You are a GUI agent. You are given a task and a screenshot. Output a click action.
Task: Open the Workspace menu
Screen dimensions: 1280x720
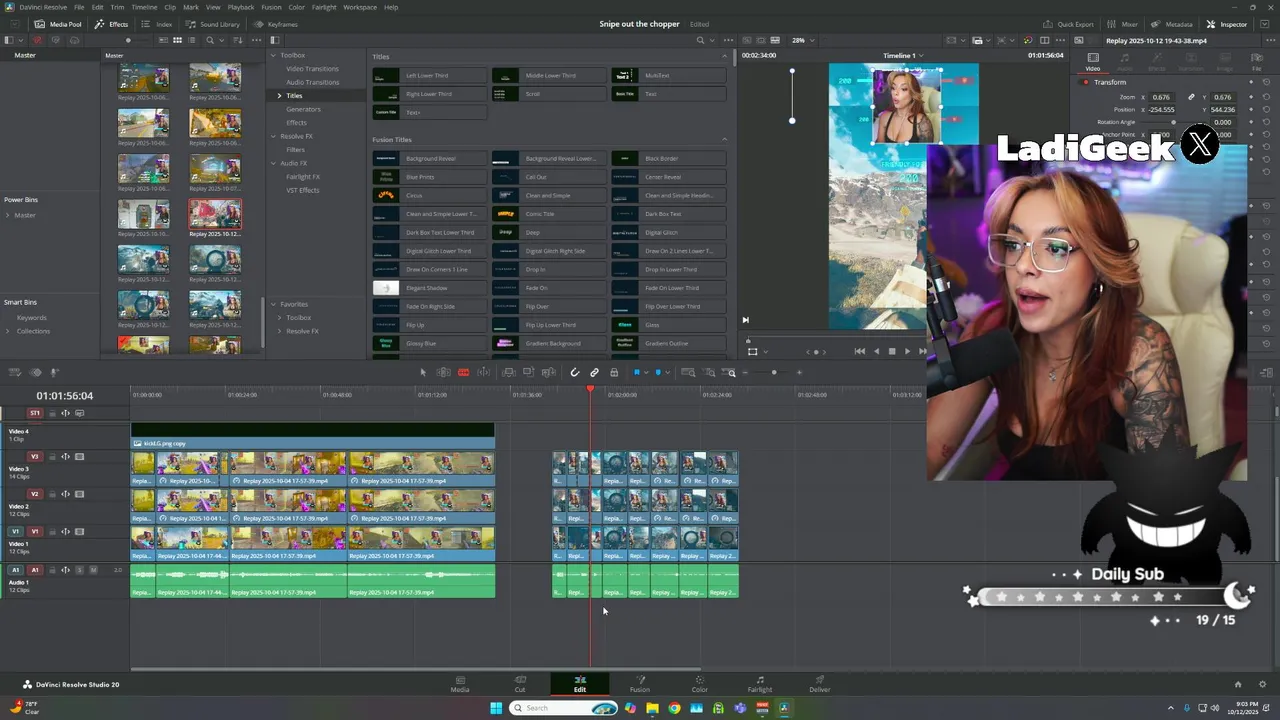[360, 7]
